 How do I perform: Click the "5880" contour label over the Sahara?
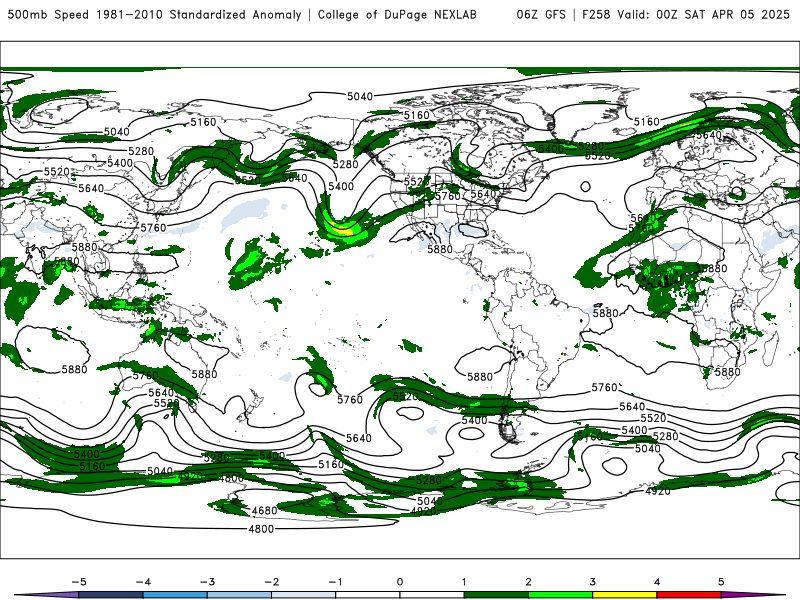[714, 268]
